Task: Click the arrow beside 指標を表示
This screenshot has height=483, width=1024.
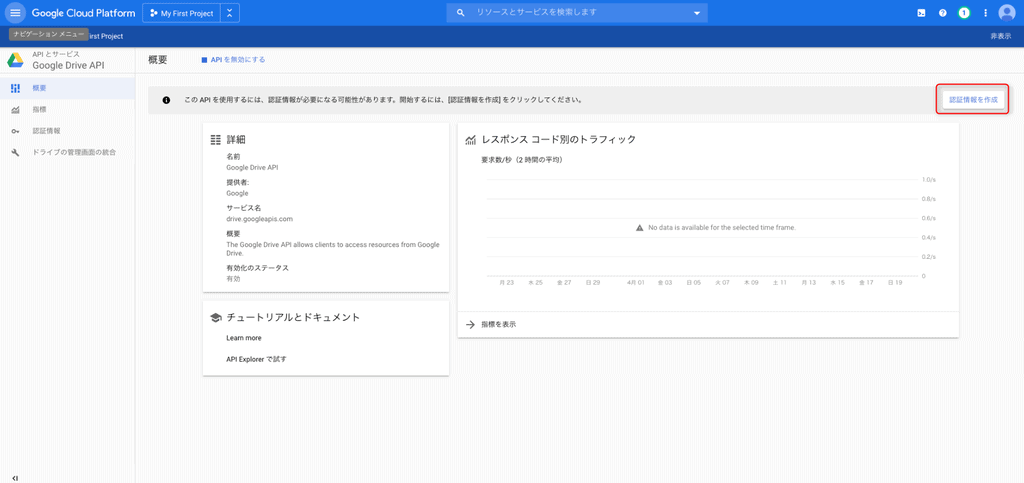Action: tap(470, 324)
